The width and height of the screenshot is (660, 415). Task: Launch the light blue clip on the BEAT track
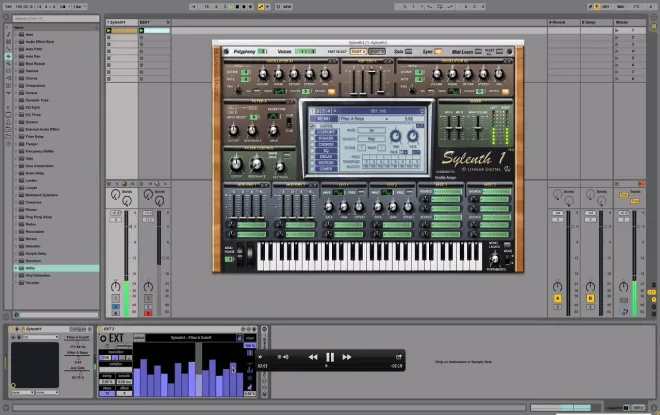[x=141, y=30]
